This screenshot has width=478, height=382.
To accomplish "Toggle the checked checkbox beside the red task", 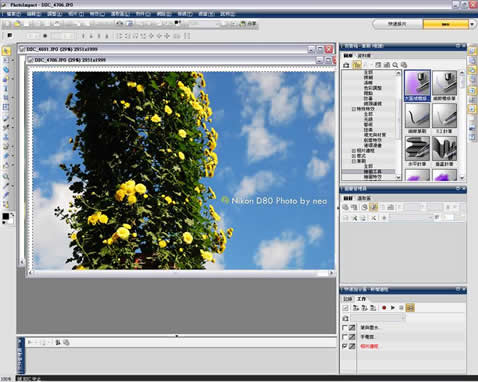I will pyautogui.click(x=345, y=346).
